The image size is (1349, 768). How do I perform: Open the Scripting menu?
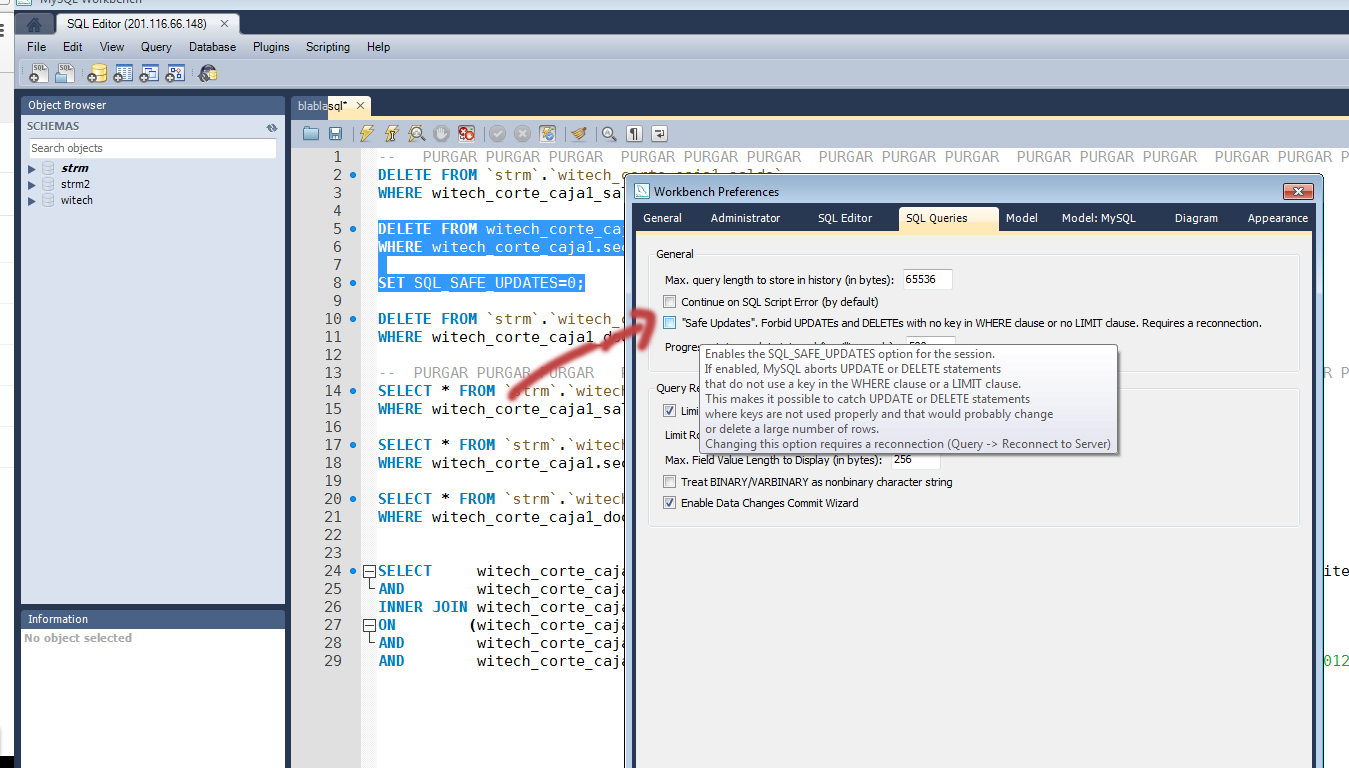(x=328, y=47)
